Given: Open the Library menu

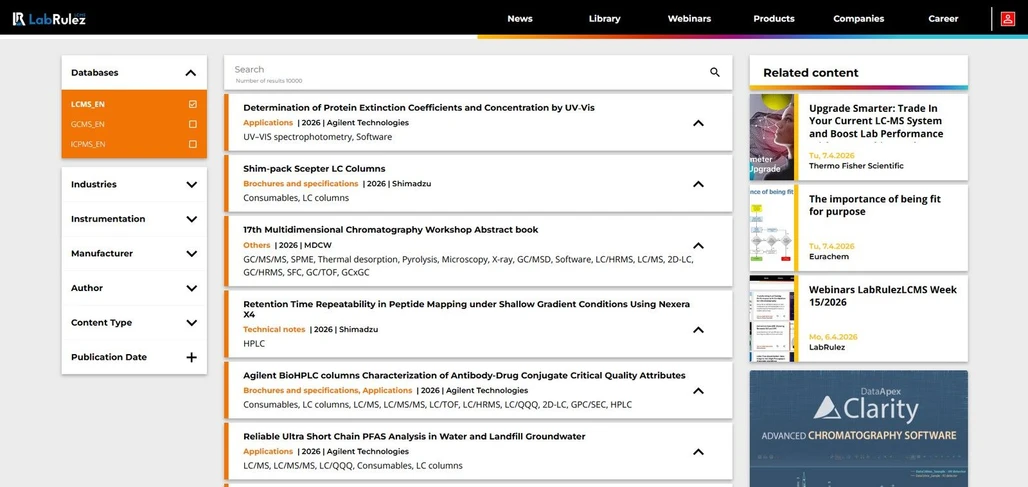Looking at the screenshot, I should tap(604, 18).
